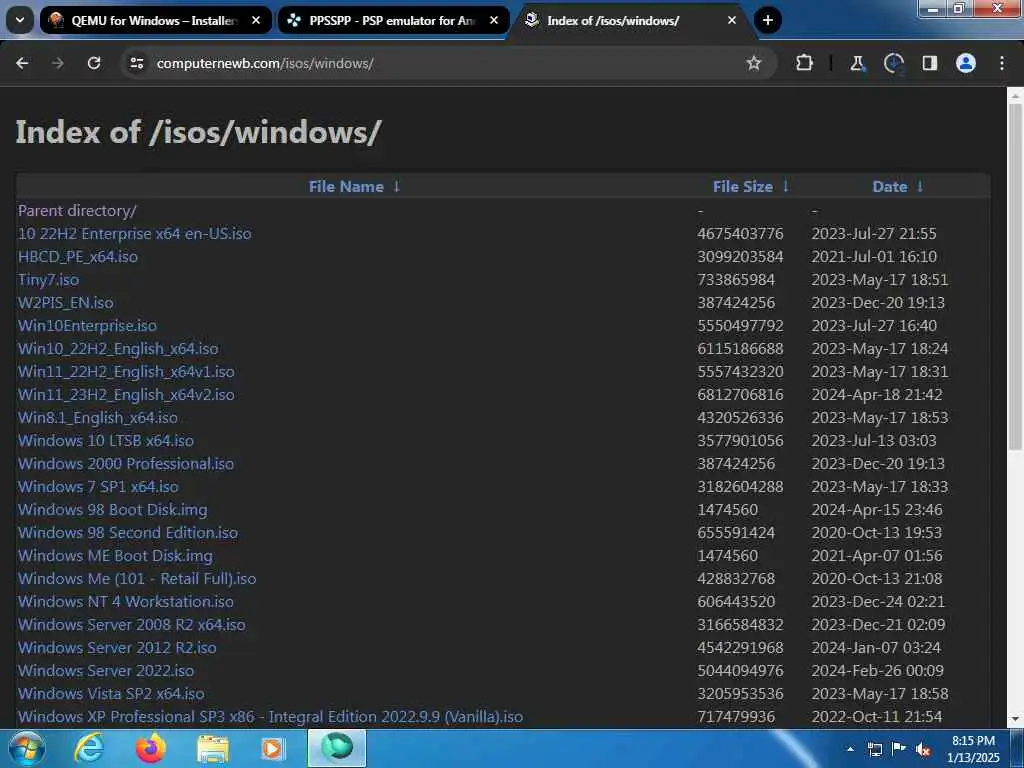Open the Windows Start menu

point(27,748)
